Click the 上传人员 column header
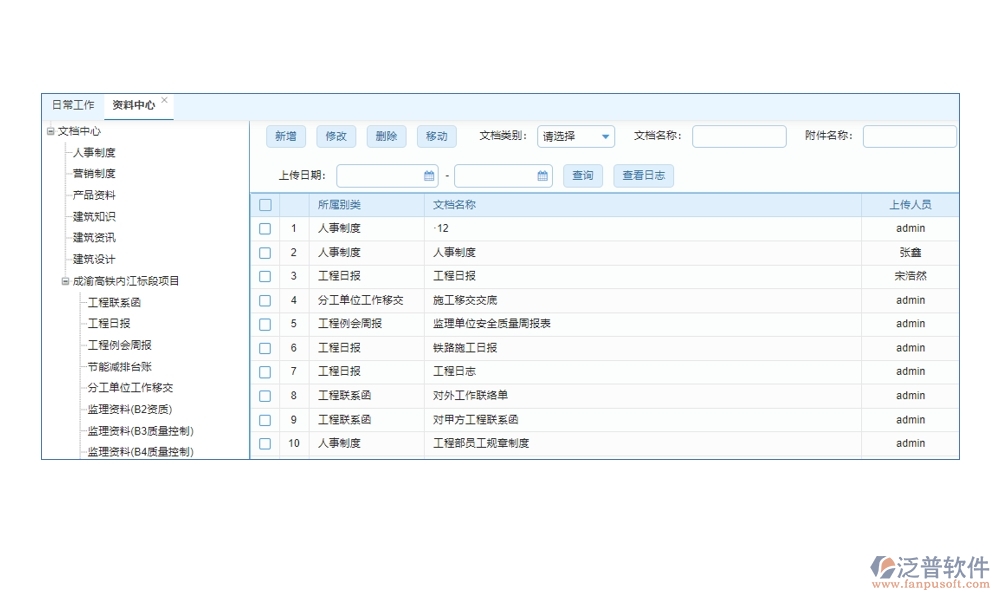Image resolution: width=1000 pixels, height=600 pixels. (910, 204)
